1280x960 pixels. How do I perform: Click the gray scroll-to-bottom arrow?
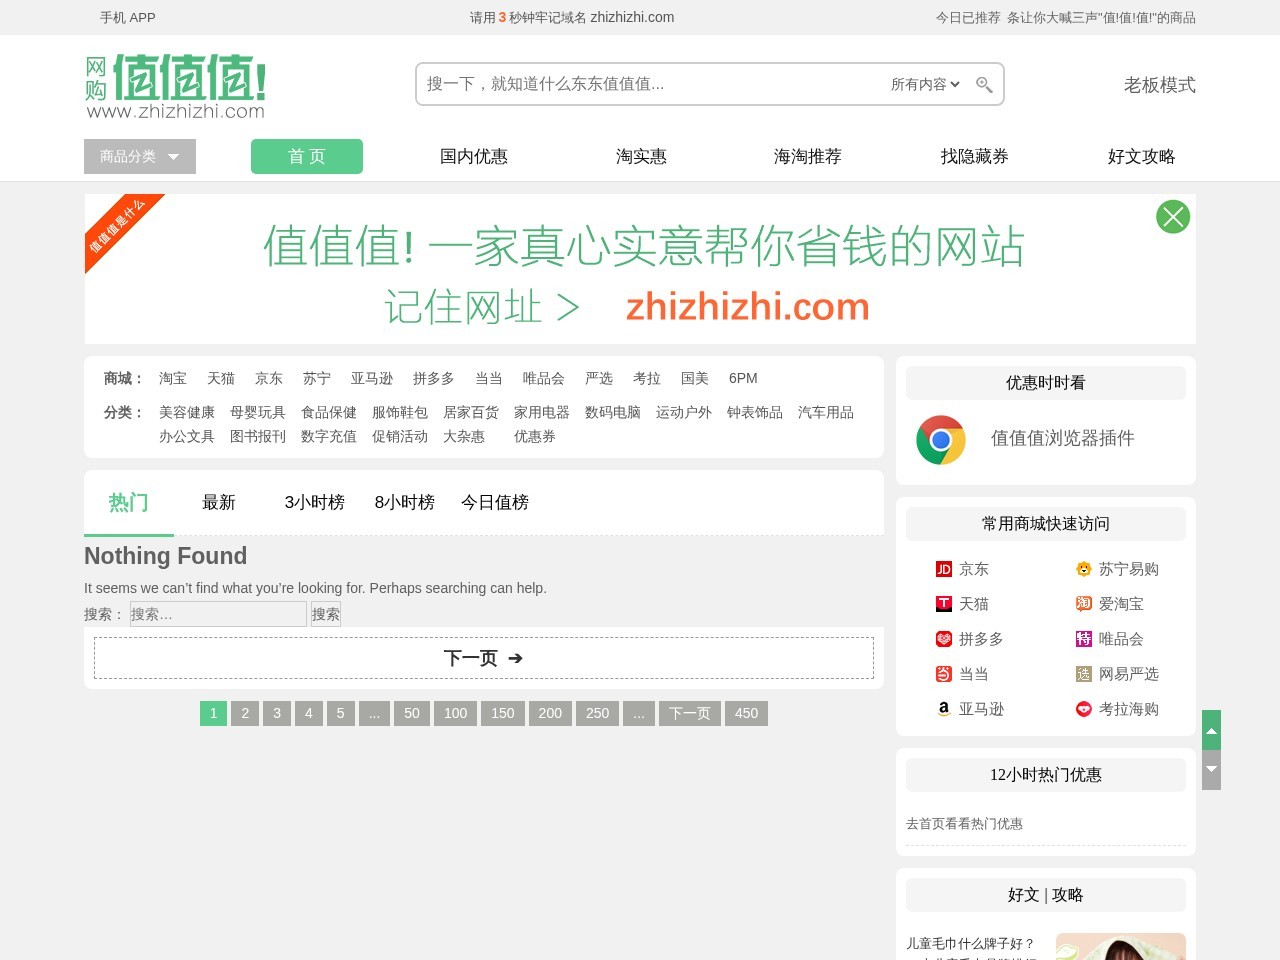tap(1211, 770)
